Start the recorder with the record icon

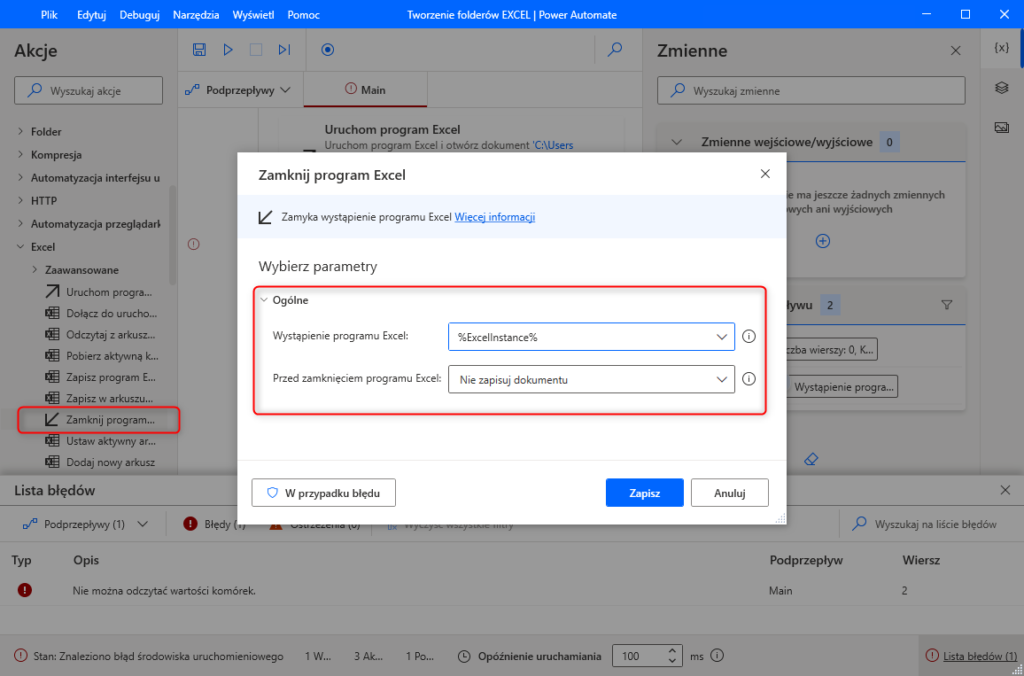click(328, 50)
